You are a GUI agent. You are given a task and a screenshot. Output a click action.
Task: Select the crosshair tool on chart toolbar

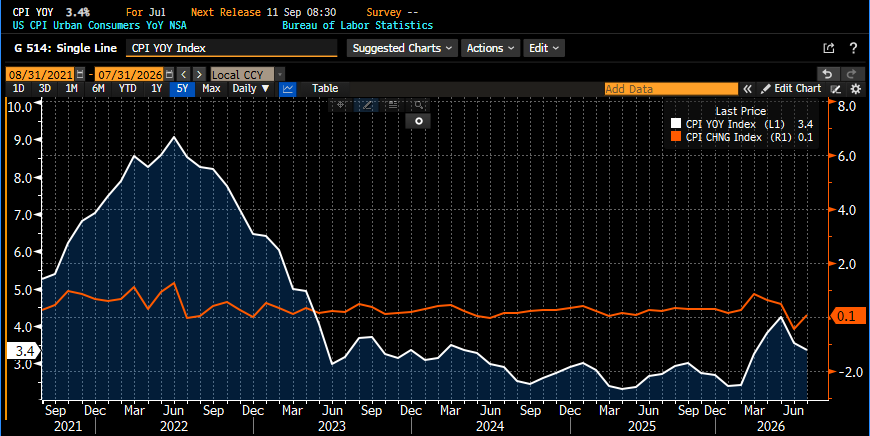click(341, 105)
